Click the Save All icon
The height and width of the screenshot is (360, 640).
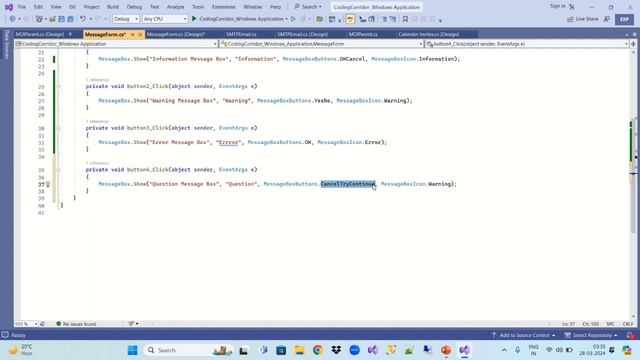70,19
